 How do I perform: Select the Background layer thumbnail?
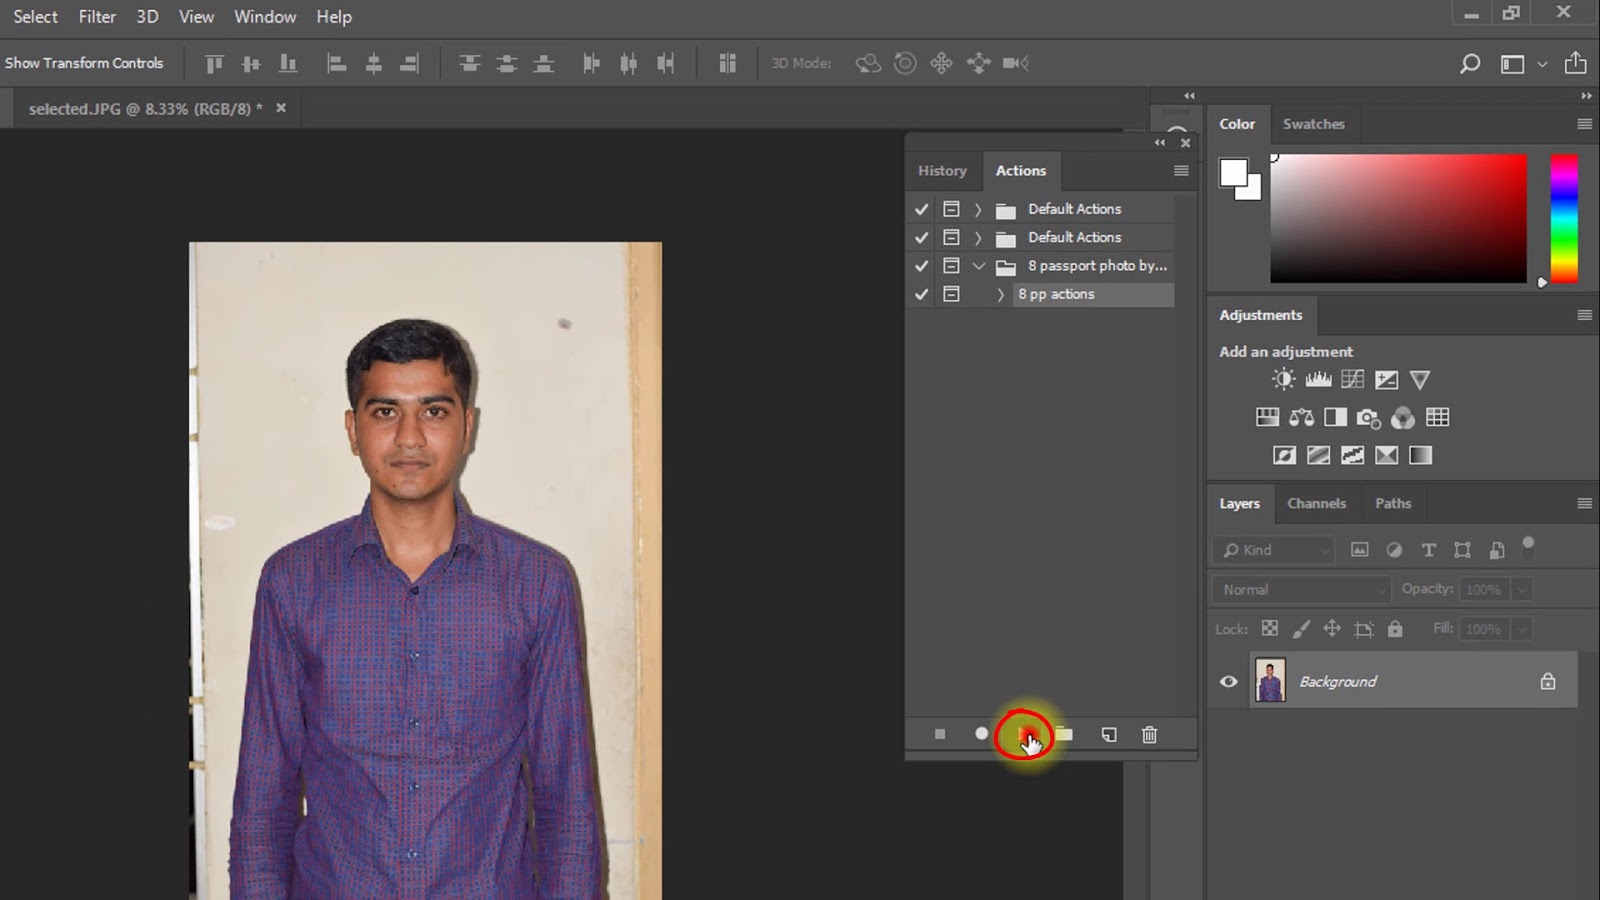click(x=1270, y=681)
